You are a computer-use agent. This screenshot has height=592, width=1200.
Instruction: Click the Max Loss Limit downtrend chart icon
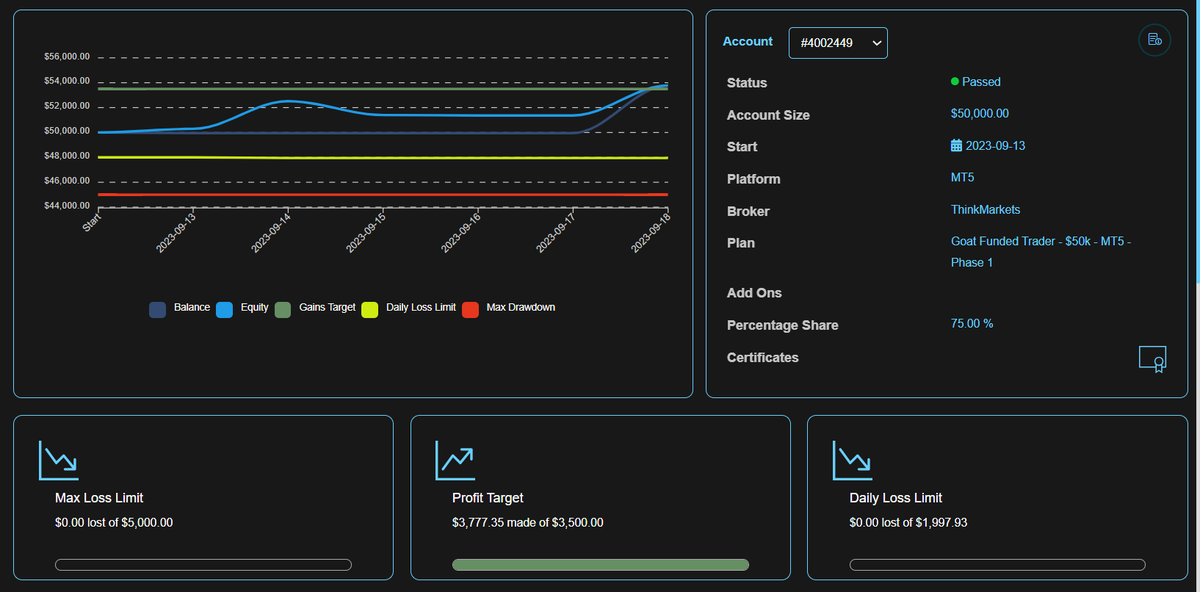[x=58, y=460]
